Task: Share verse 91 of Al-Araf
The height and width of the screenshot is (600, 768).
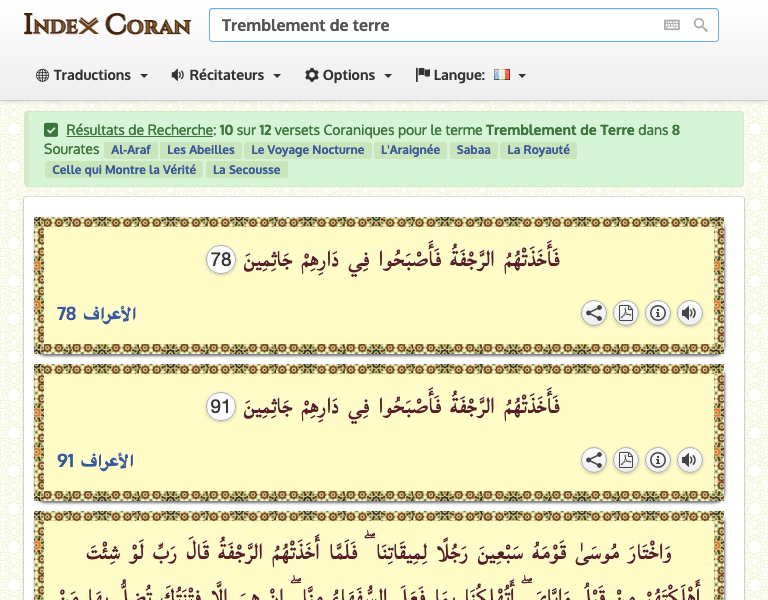Action: click(594, 460)
